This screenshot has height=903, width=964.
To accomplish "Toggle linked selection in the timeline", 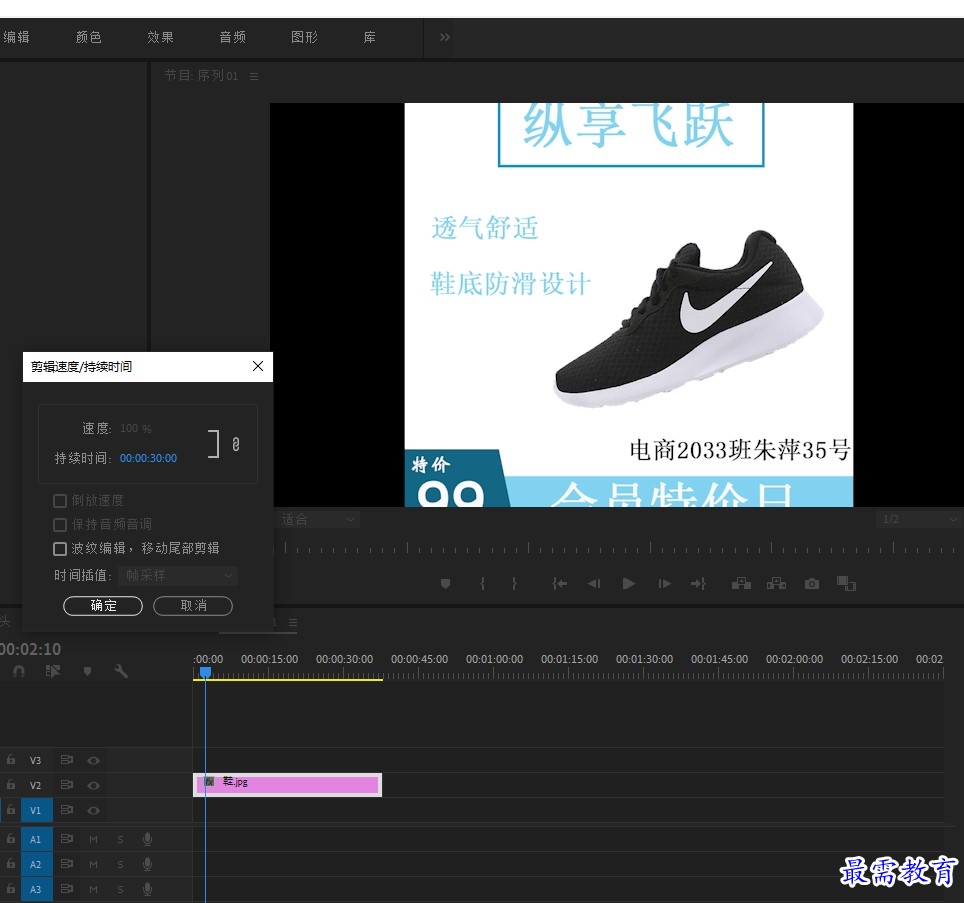I will coord(53,671).
